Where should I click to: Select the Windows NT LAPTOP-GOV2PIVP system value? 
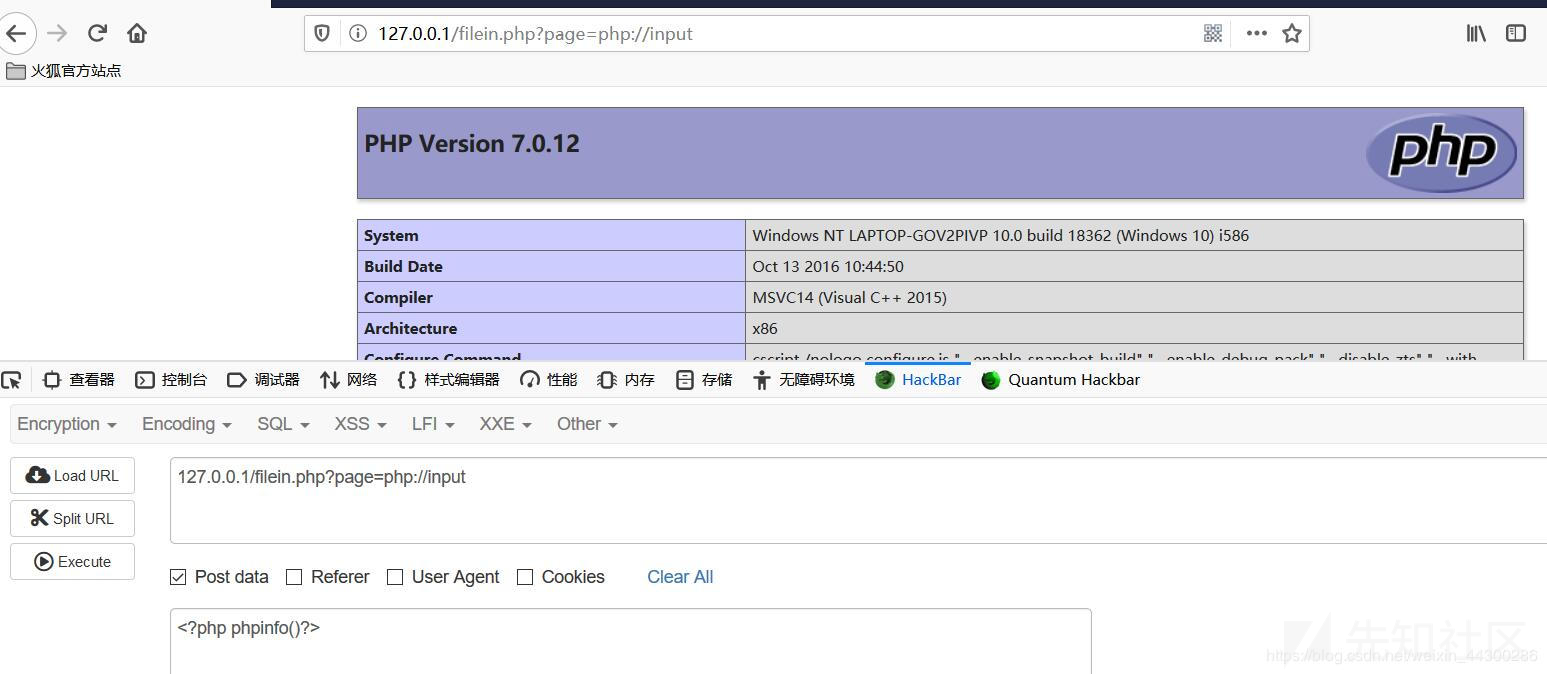point(1001,236)
